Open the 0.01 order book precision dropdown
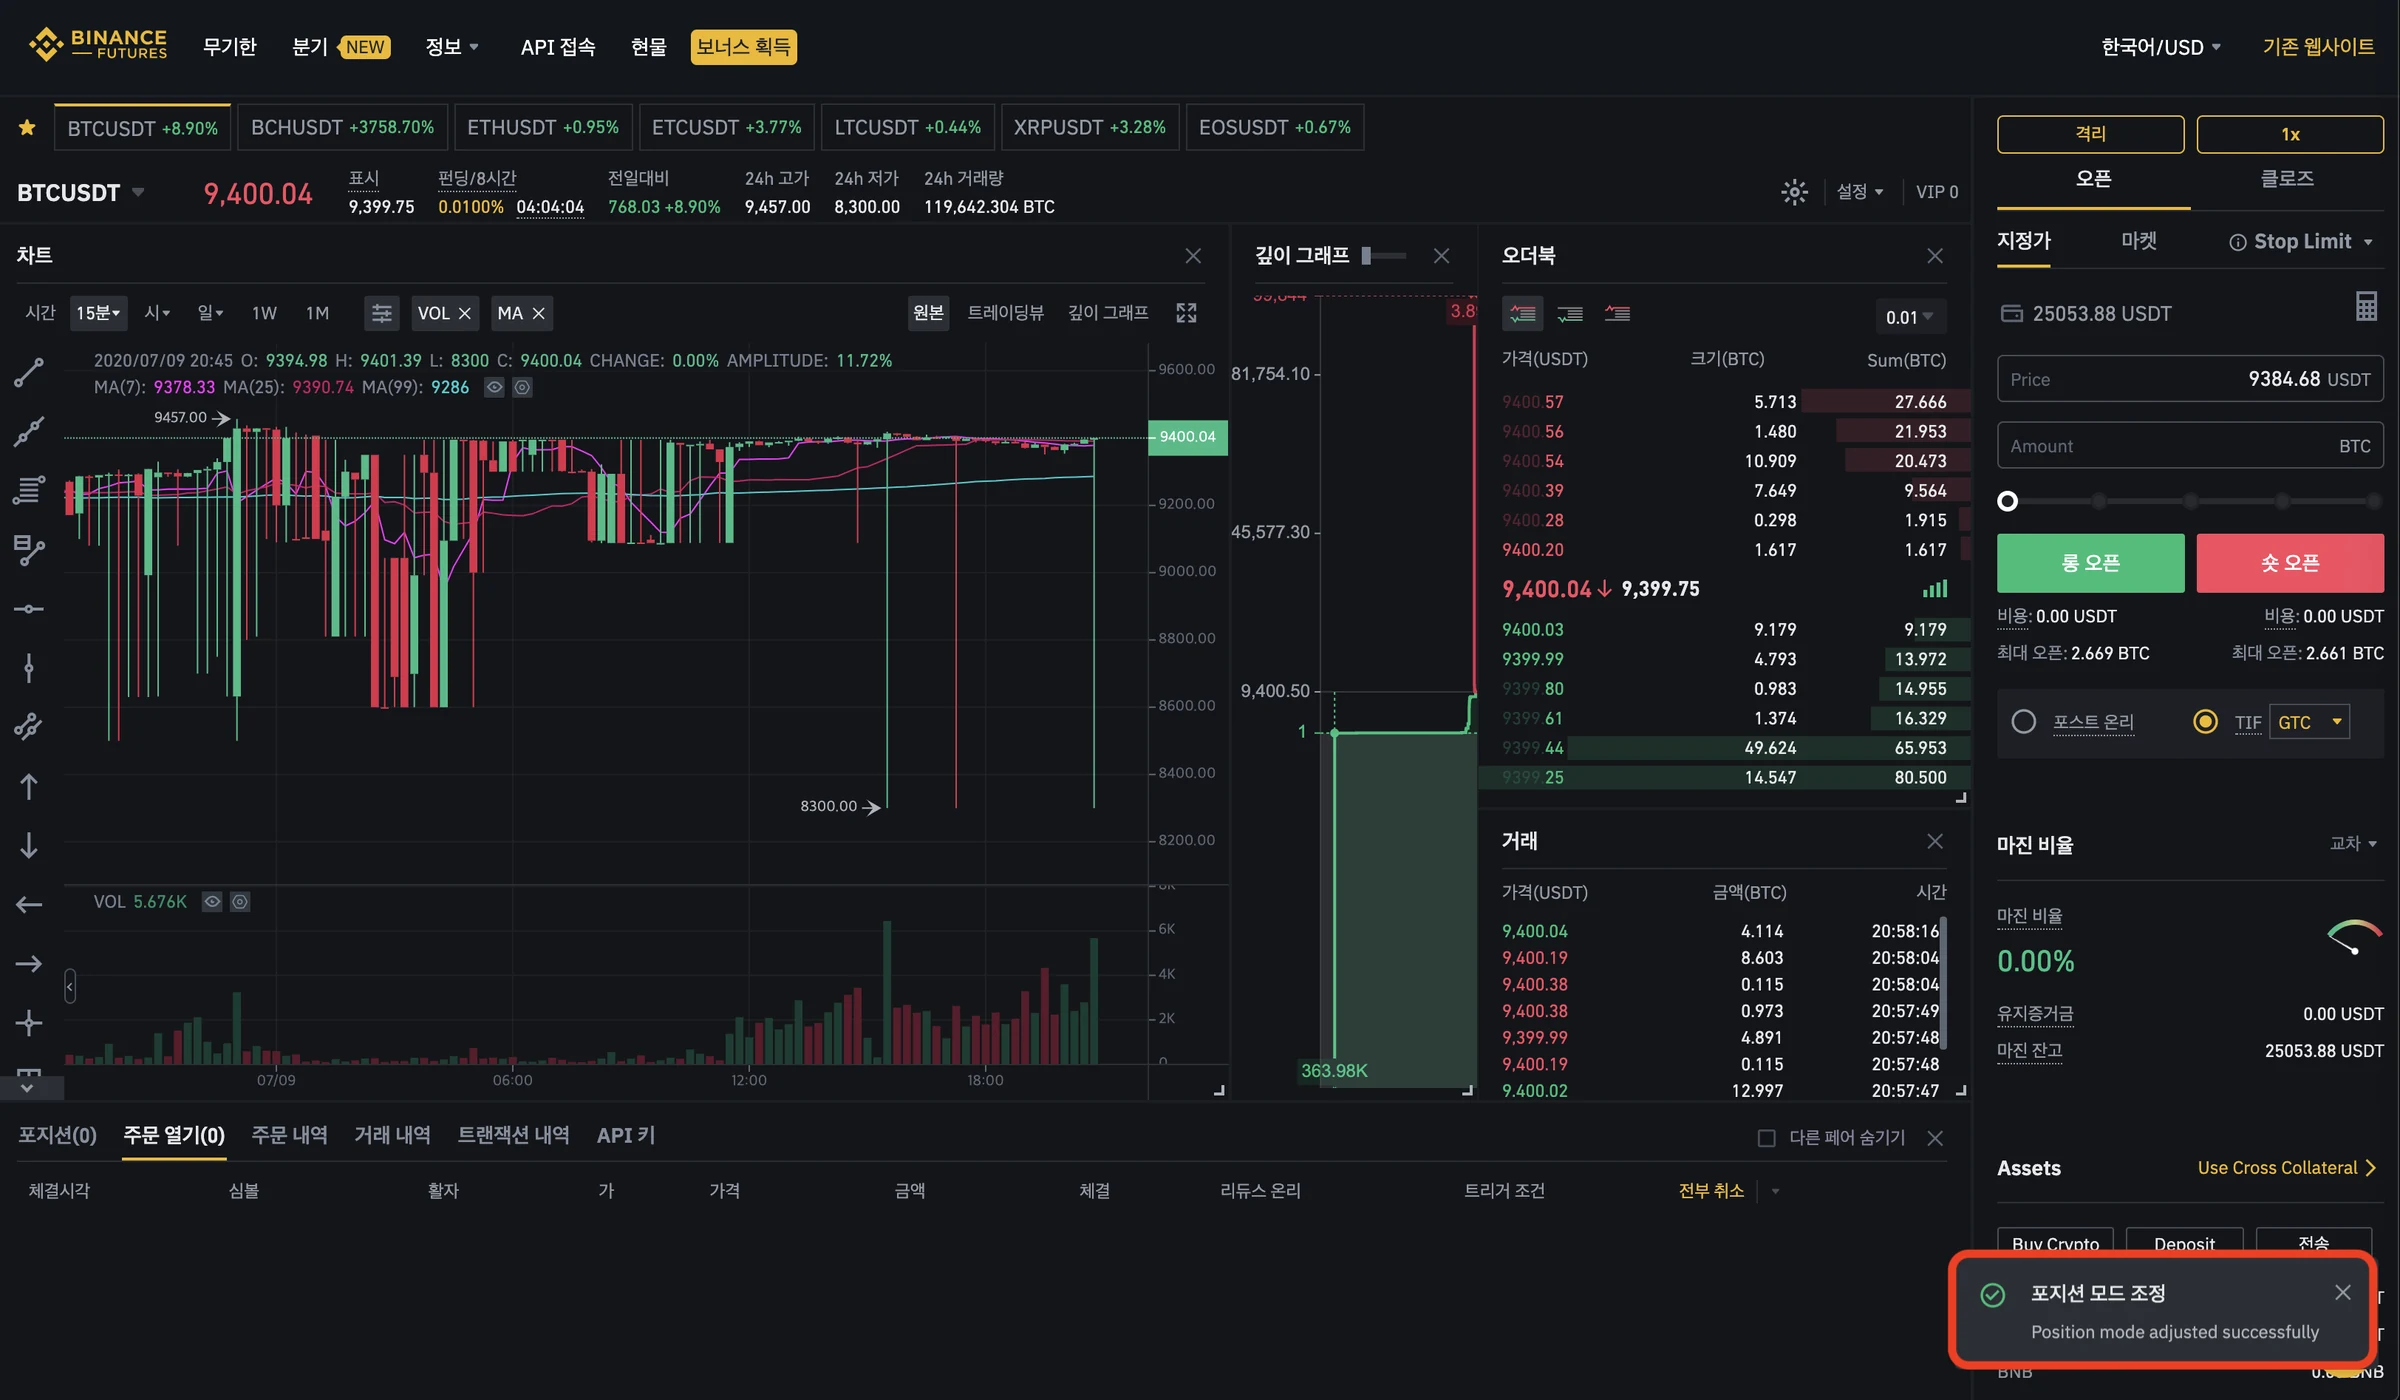2400x1400 pixels. click(x=1909, y=317)
